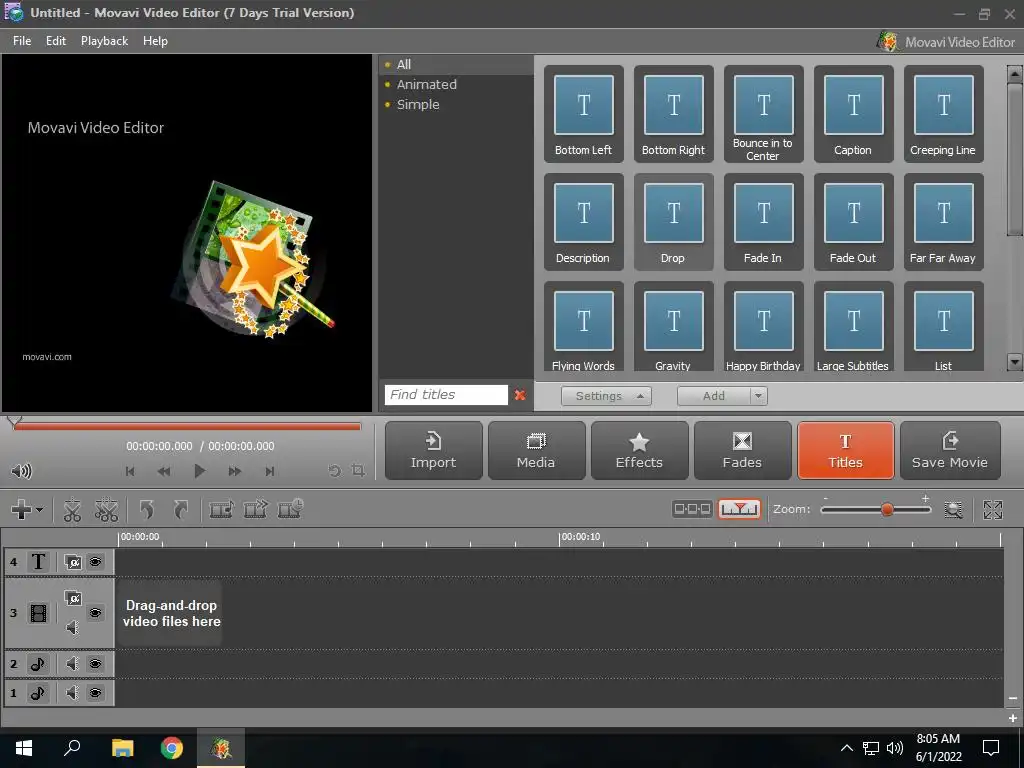The image size is (1024, 768).
Task: Step forward with fast-forward button
Action: (x=234, y=471)
